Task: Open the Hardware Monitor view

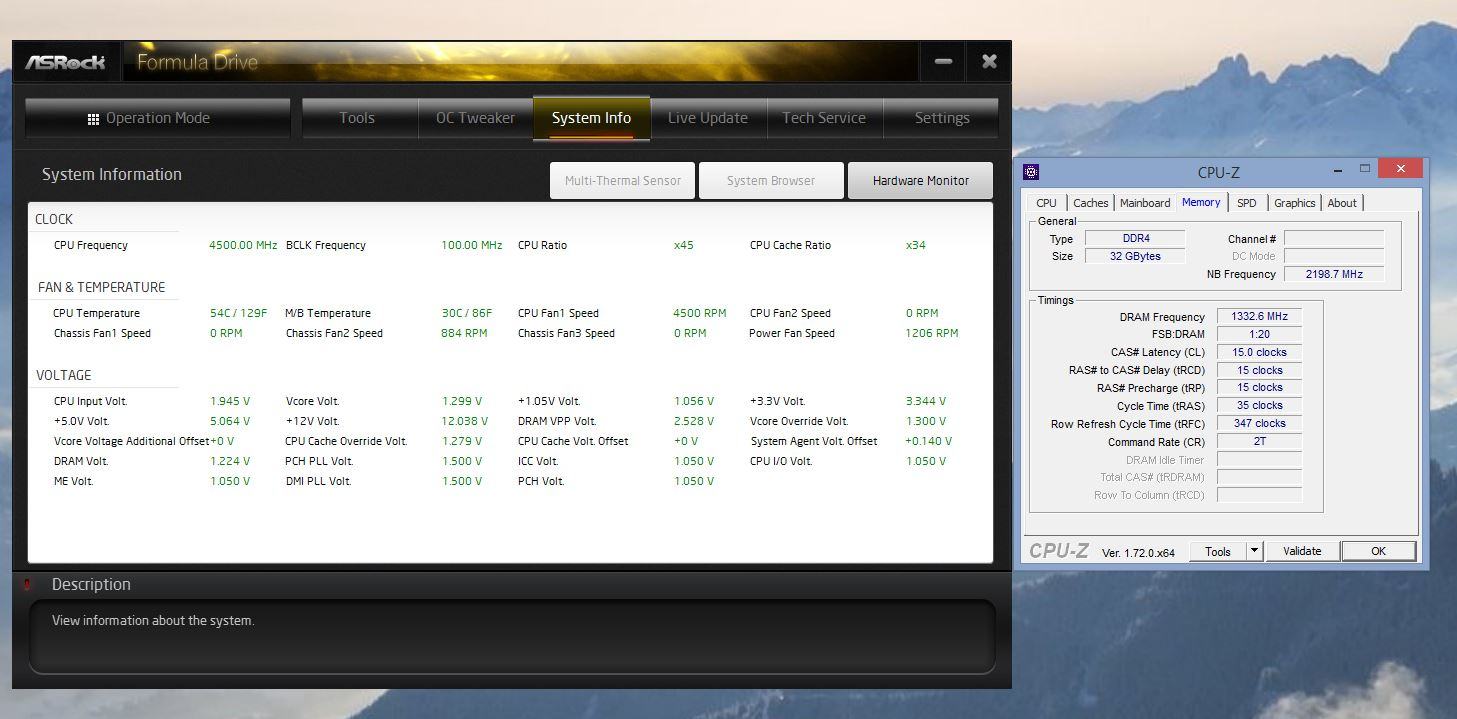Action: [920, 181]
